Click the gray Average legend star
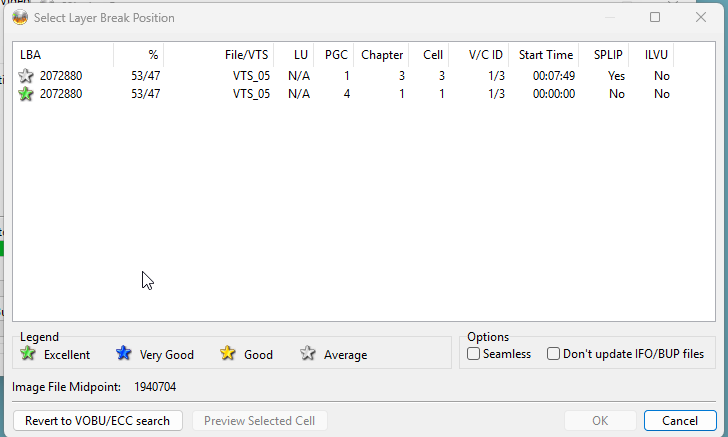 [x=308, y=354]
